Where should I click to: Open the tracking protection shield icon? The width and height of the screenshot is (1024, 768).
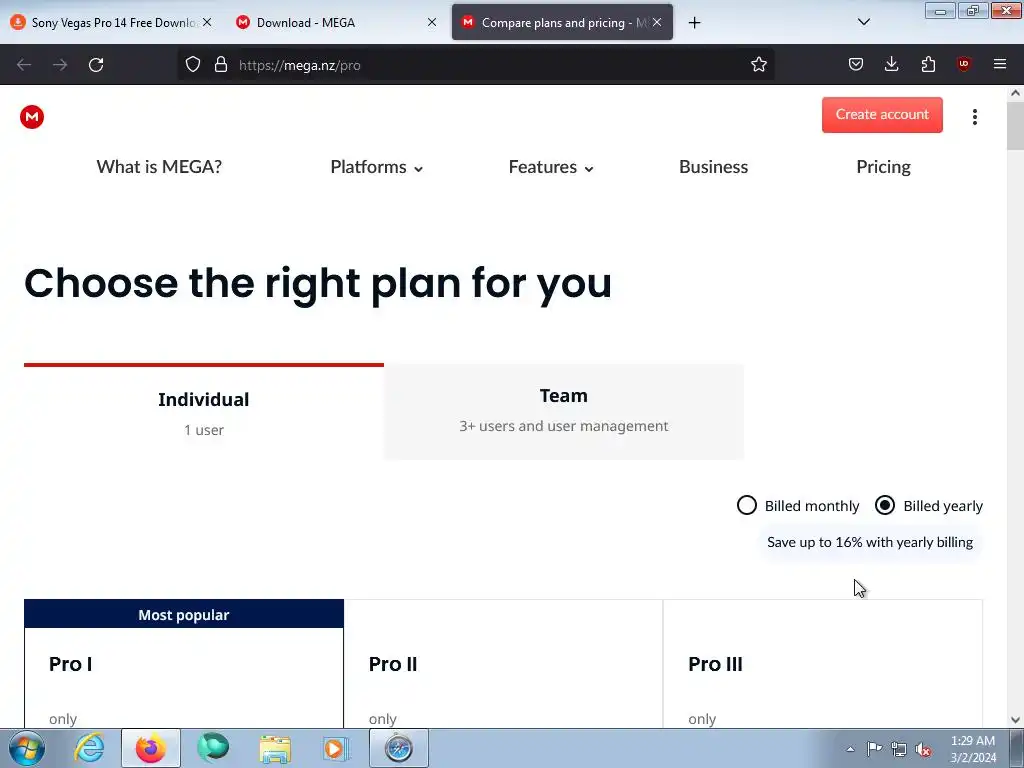(193, 64)
